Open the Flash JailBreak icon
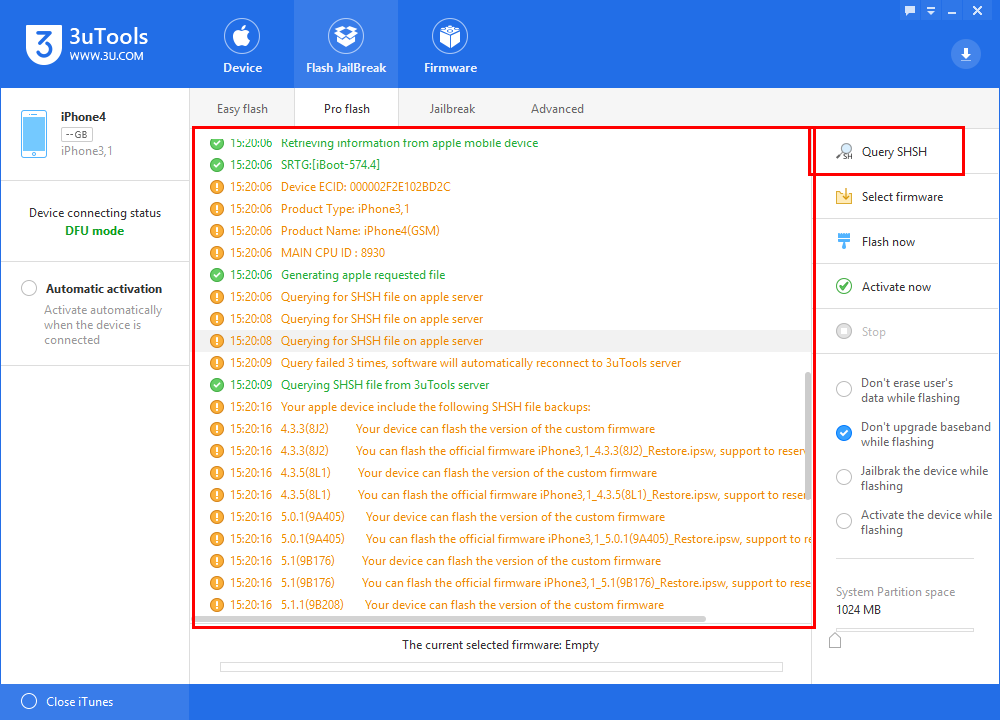This screenshot has height=720, width=1000. coord(346,36)
